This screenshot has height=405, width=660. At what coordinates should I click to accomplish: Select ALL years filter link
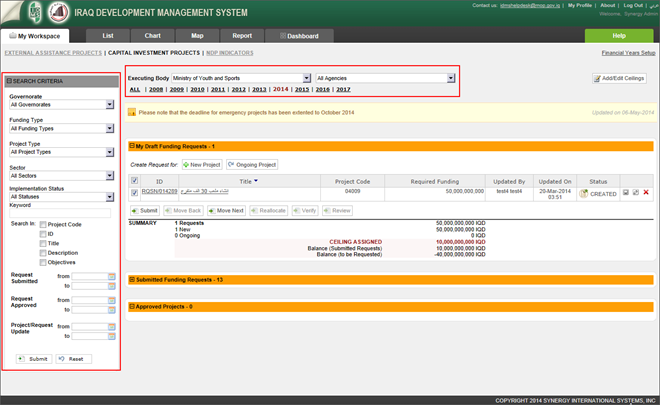(135, 89)
